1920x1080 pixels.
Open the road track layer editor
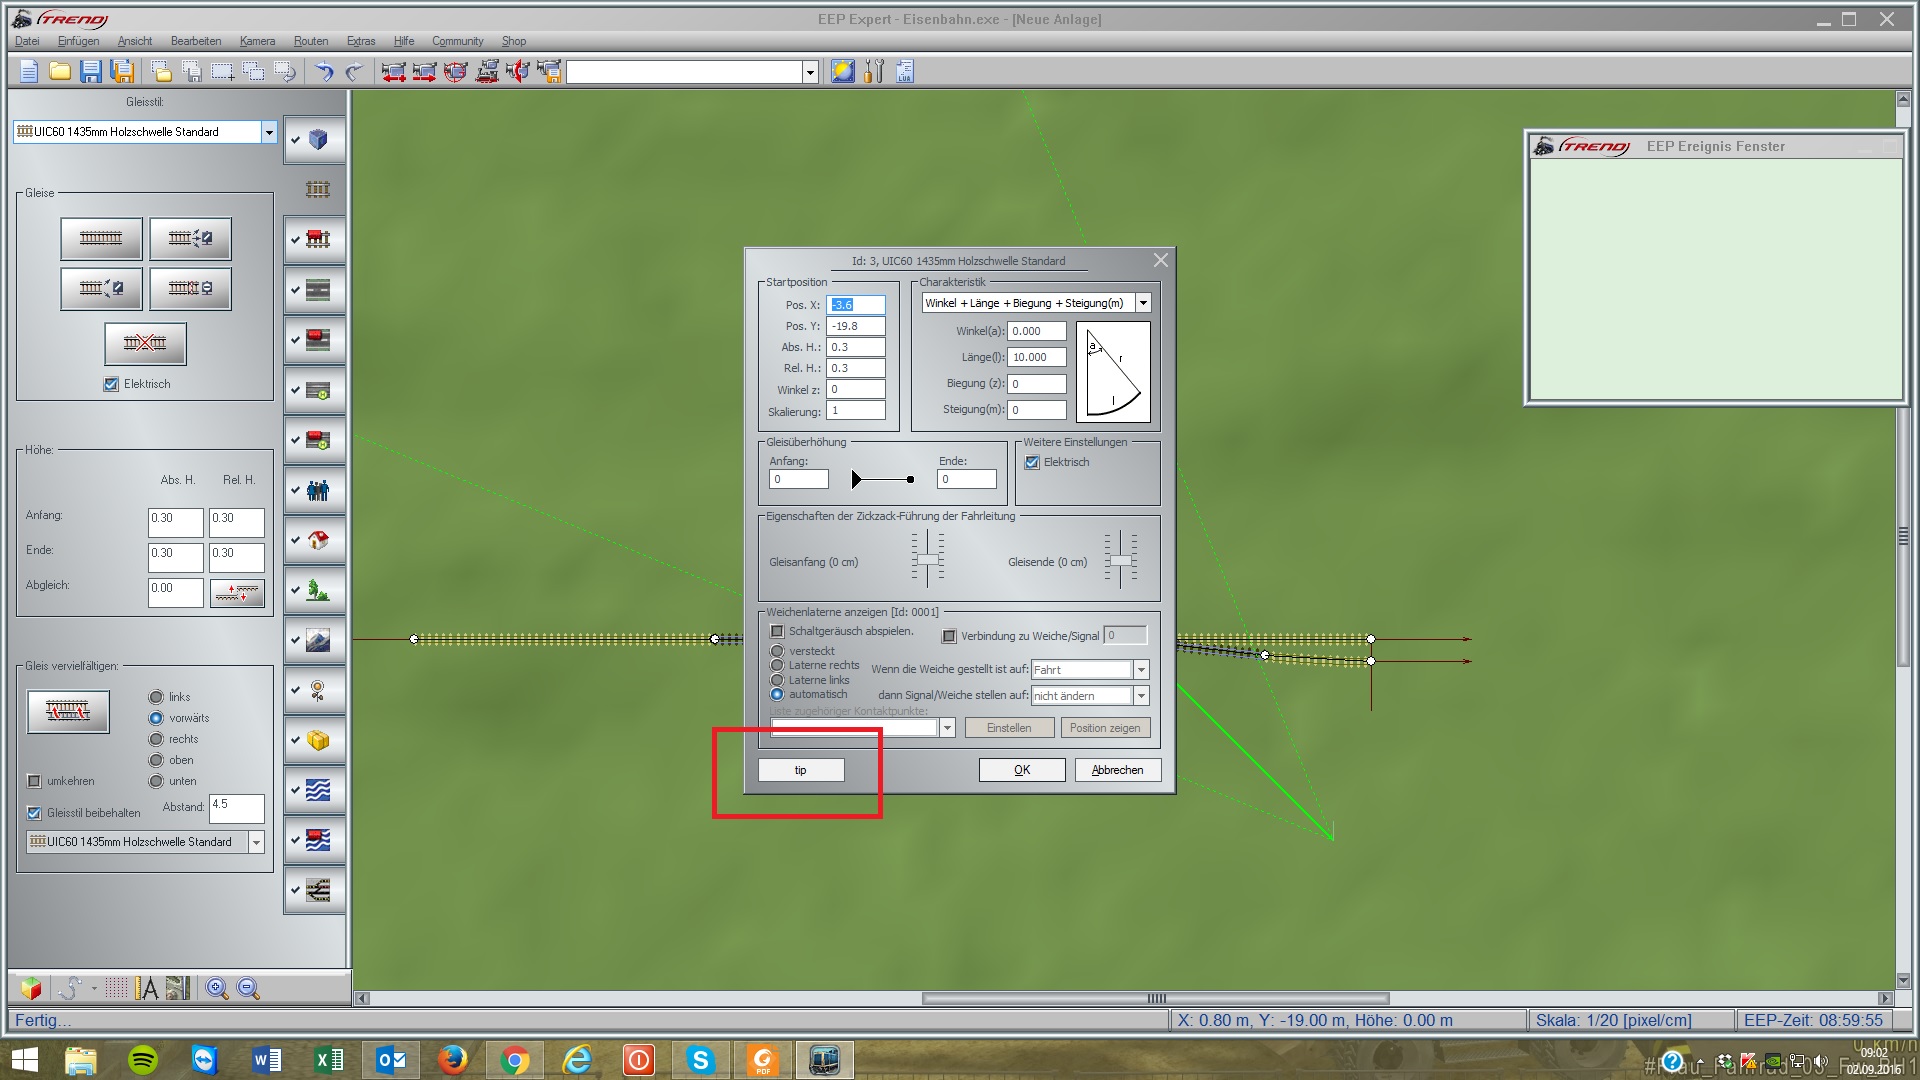317,290
